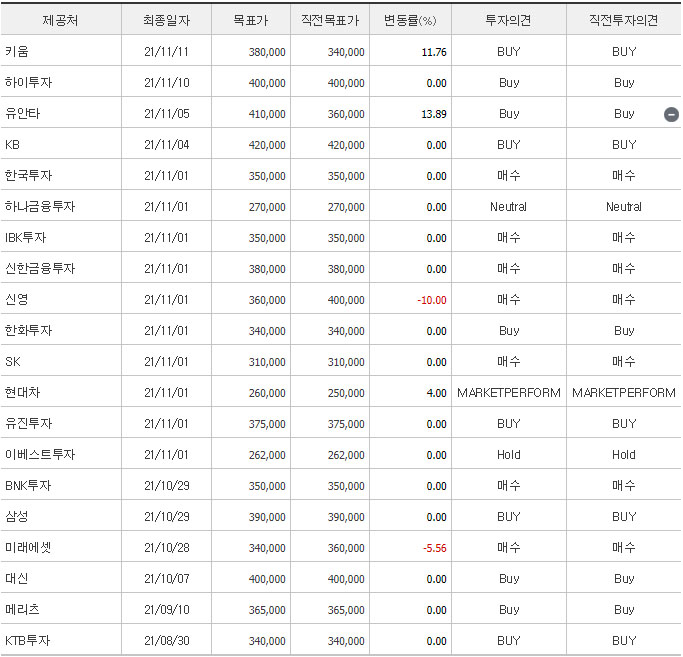Select the 현대차 provider cell
The height and width of the screenshot is (657, 683).
(x=61, y=392)
